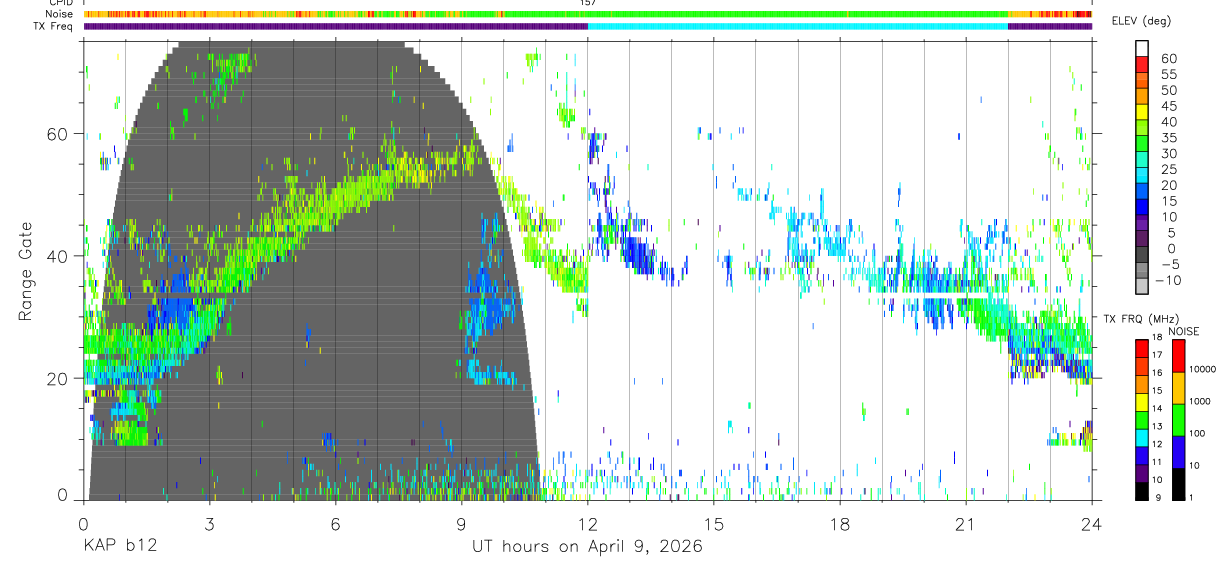1228x567 pixels.
Task: Click the '24' UT hour axis tick
Action: click(1092, 524)
